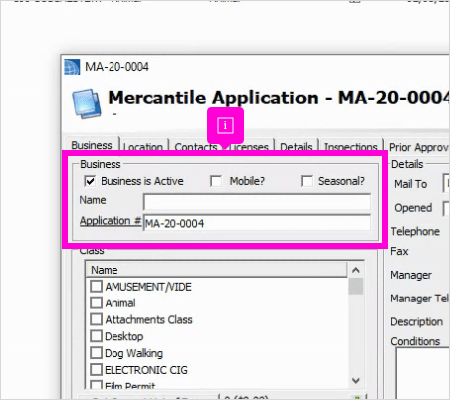The width and height of the screenshot is (450, 400).
Task: Go to the Inspections tab
Action: 351,147
